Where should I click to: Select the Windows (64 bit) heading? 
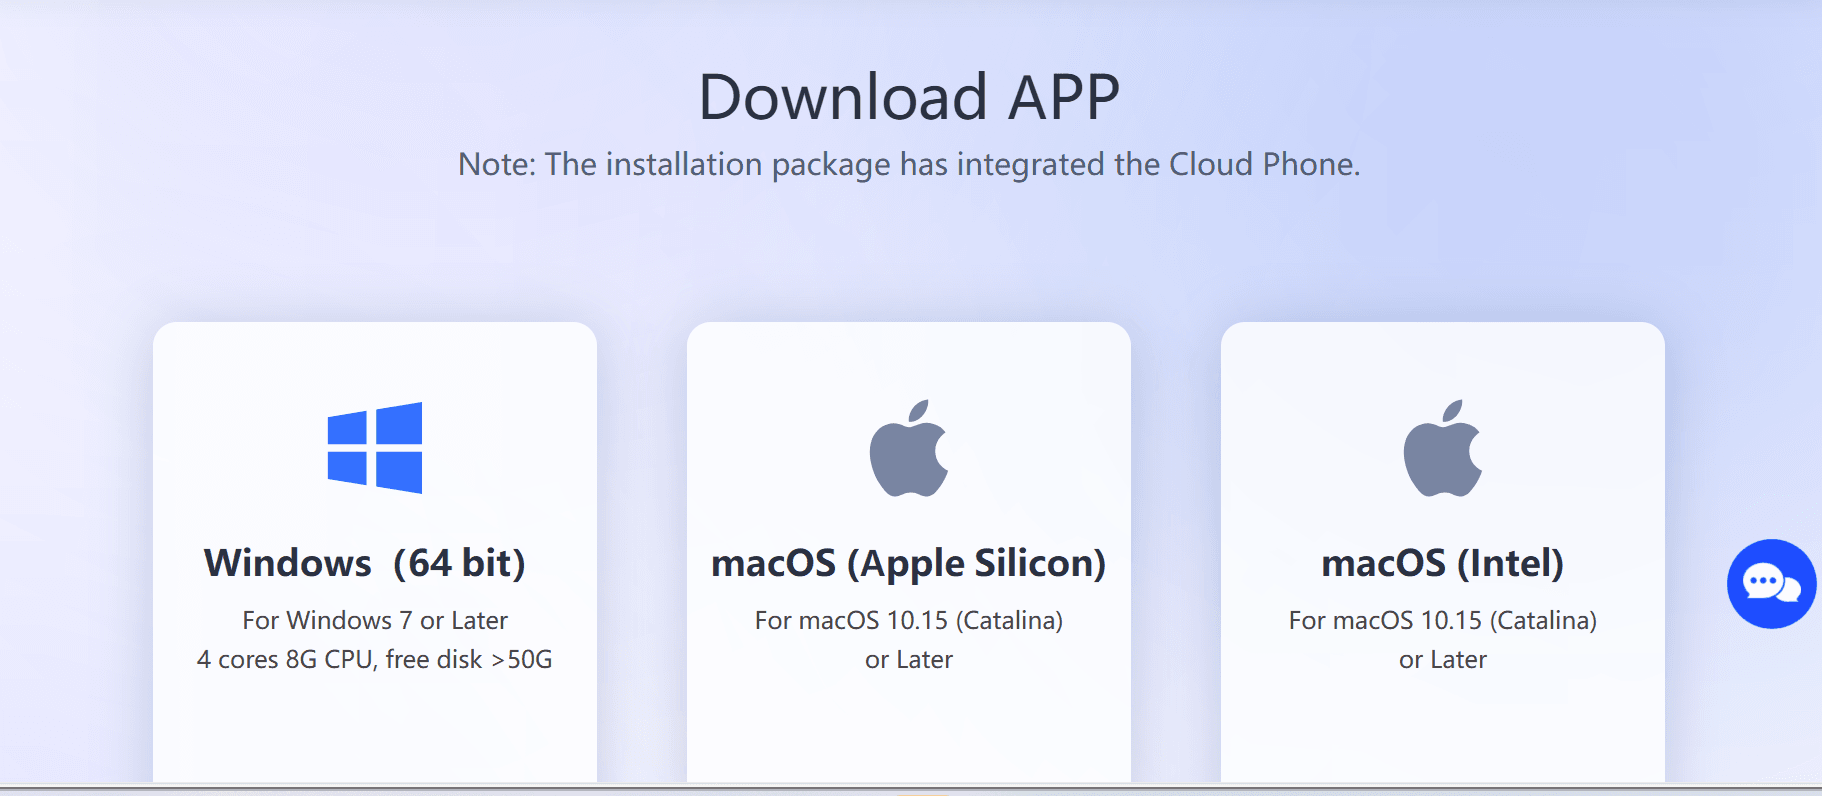click(x=365, y=563)
